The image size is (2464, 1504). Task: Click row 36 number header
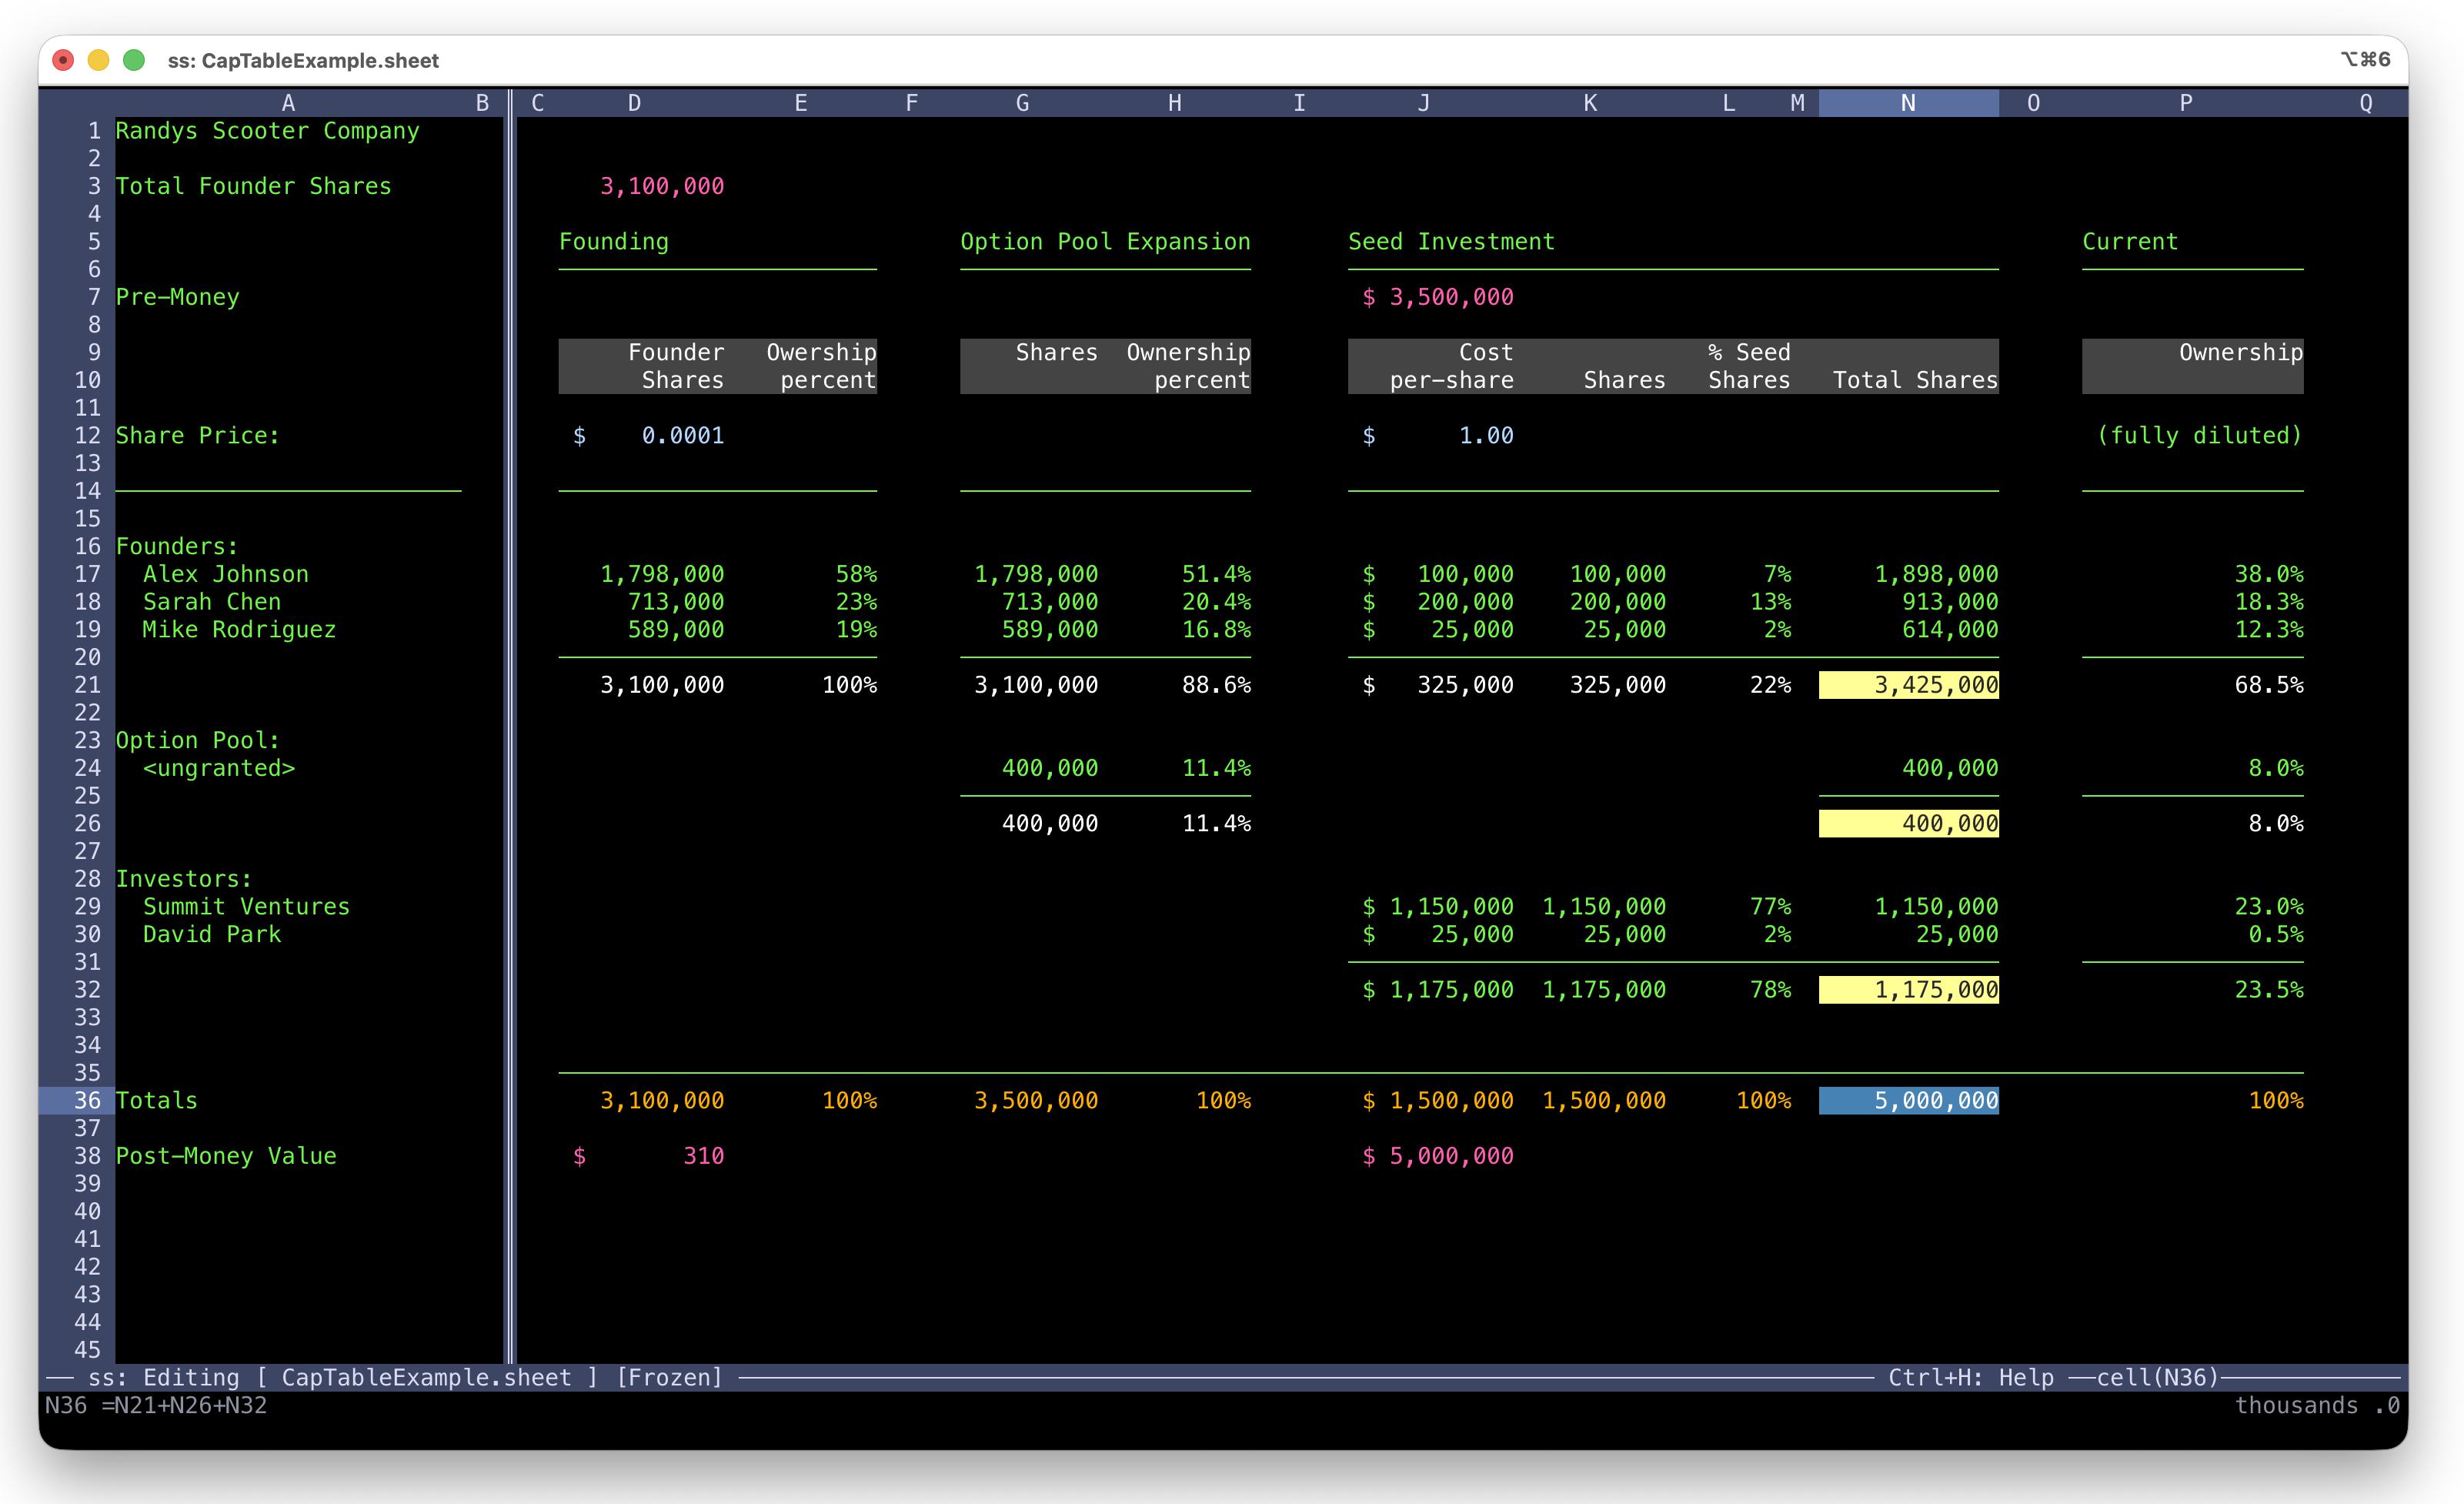click(x=86, y=1100)
